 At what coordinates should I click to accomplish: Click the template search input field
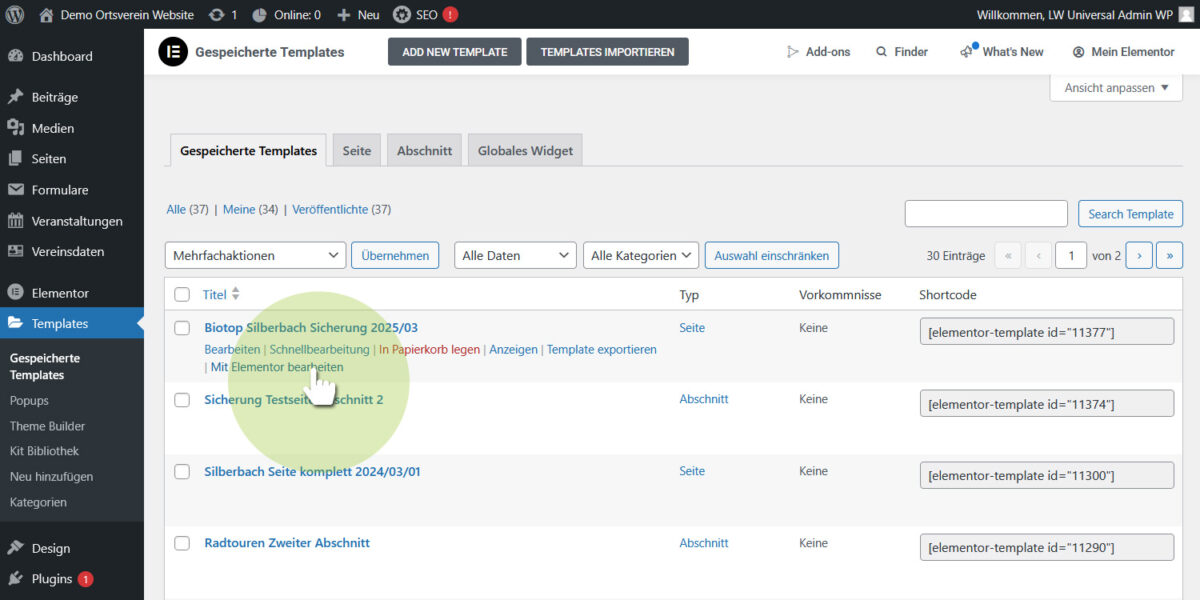click(x=986, y=214)
